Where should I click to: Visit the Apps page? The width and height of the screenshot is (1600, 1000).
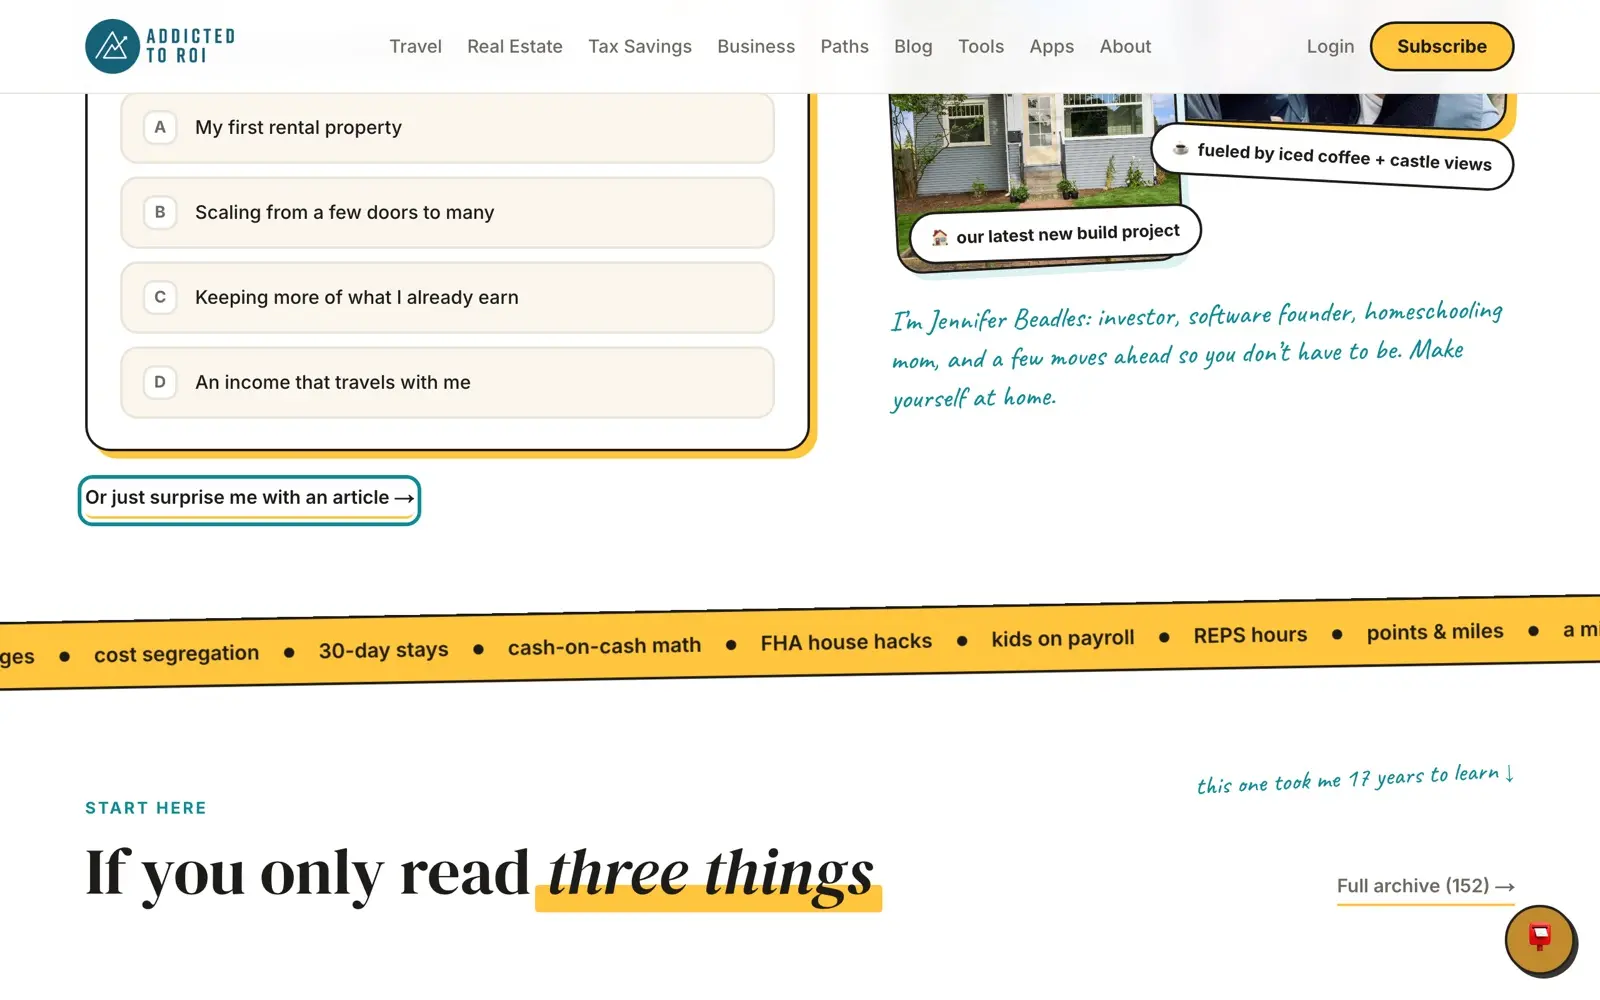coord(1051,46)
